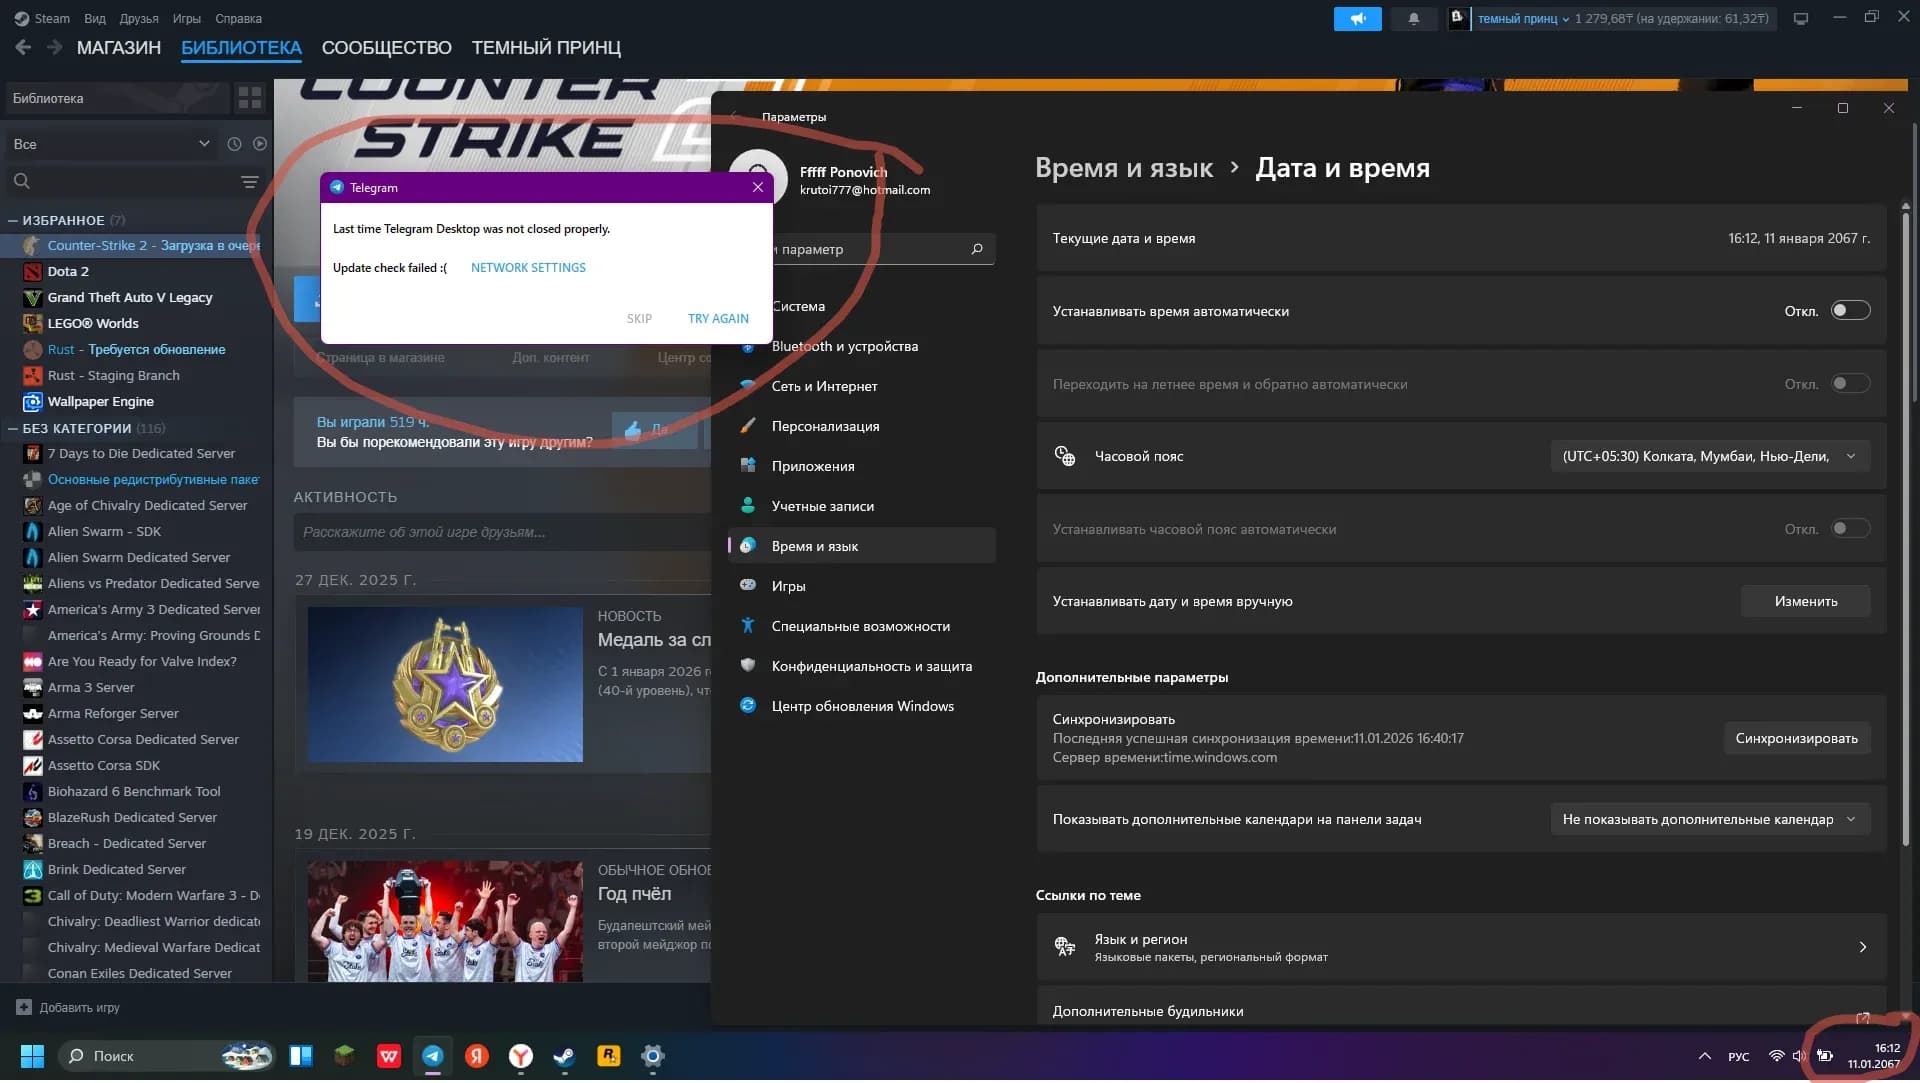Click the search icon in Settings search box
The image size is (1920, 1083).
[977, 249]
